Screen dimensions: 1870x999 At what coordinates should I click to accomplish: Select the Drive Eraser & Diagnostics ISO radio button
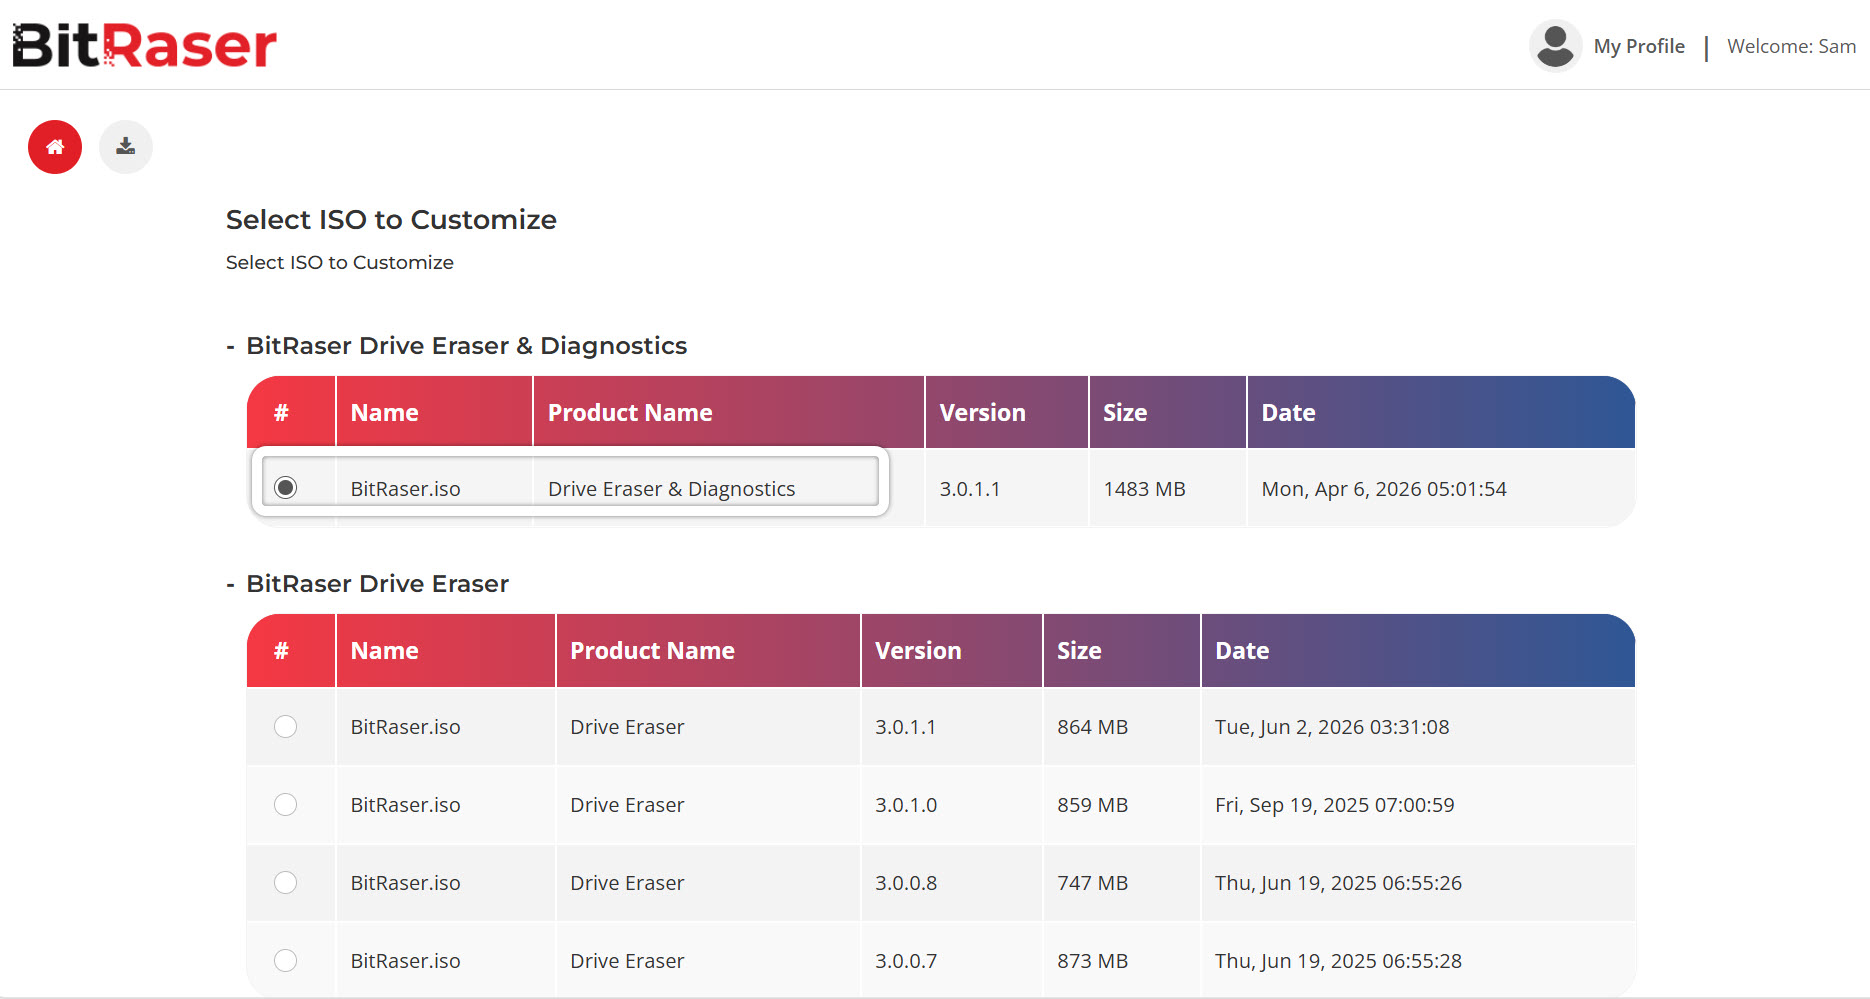click(x=286, y=487)
